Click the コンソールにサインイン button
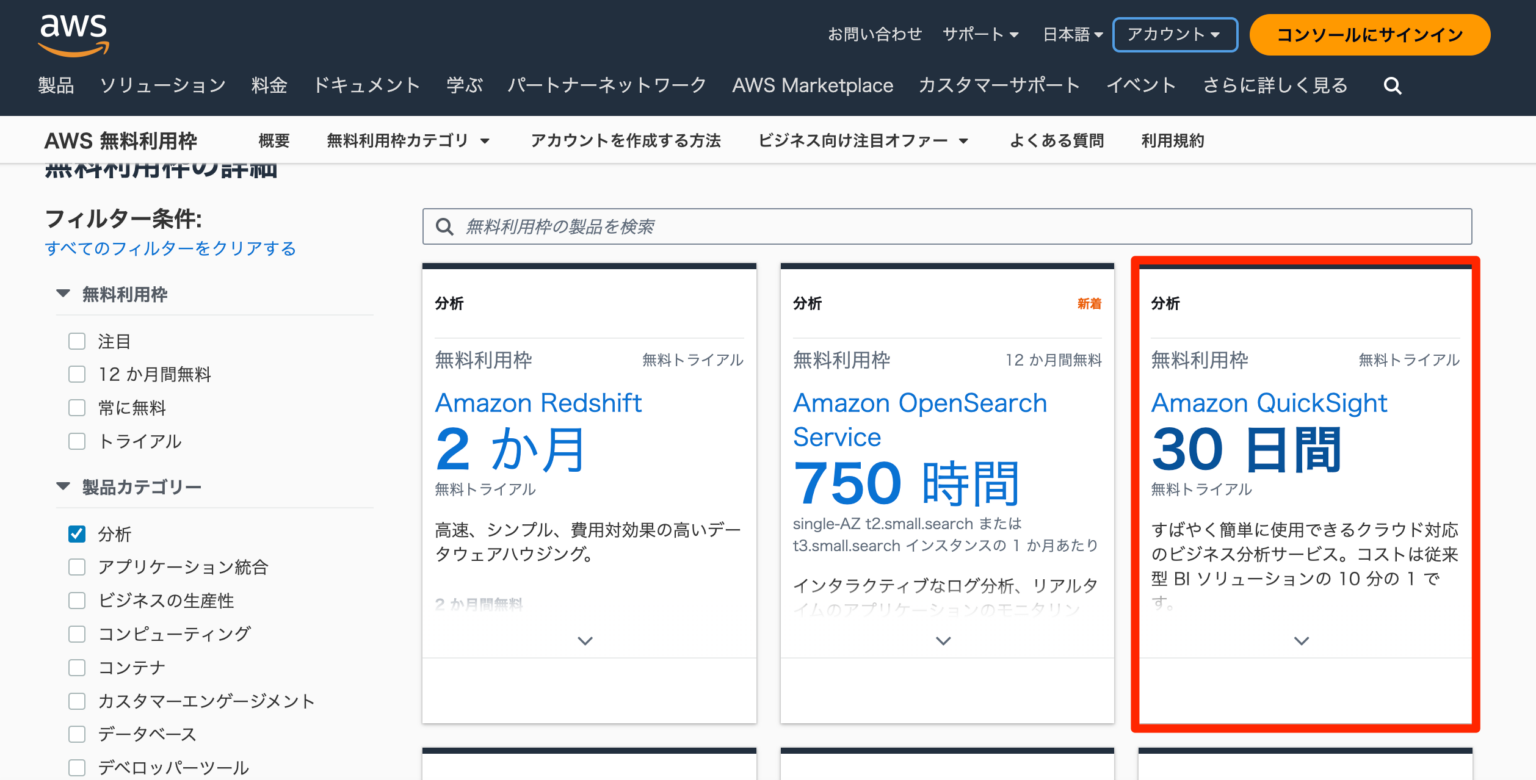This screenshot has width=1536, height=780. (1369, 34)
